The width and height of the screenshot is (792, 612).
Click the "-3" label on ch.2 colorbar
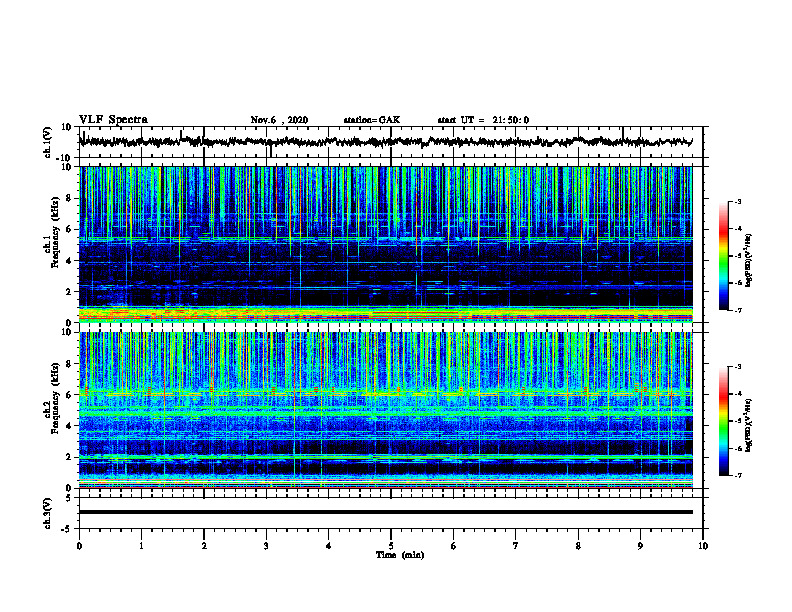pyautogui.click(x=738, y=367)
